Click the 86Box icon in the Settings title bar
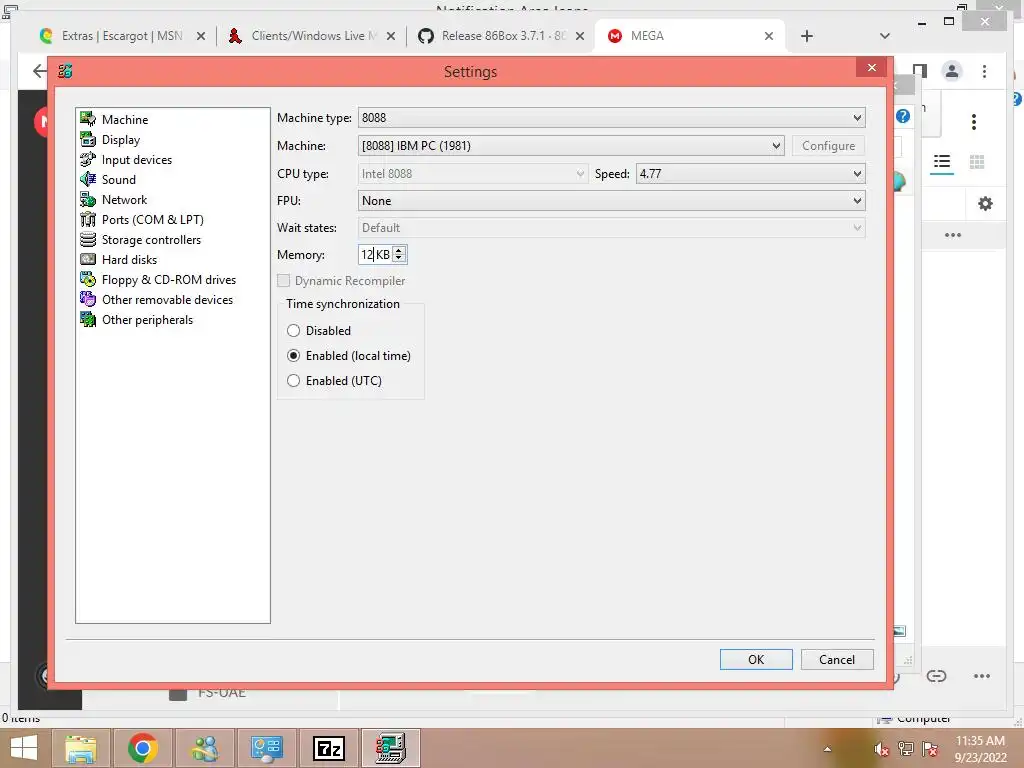The height and width of the screenshot is (768, 1024). (x=65, y=71)
